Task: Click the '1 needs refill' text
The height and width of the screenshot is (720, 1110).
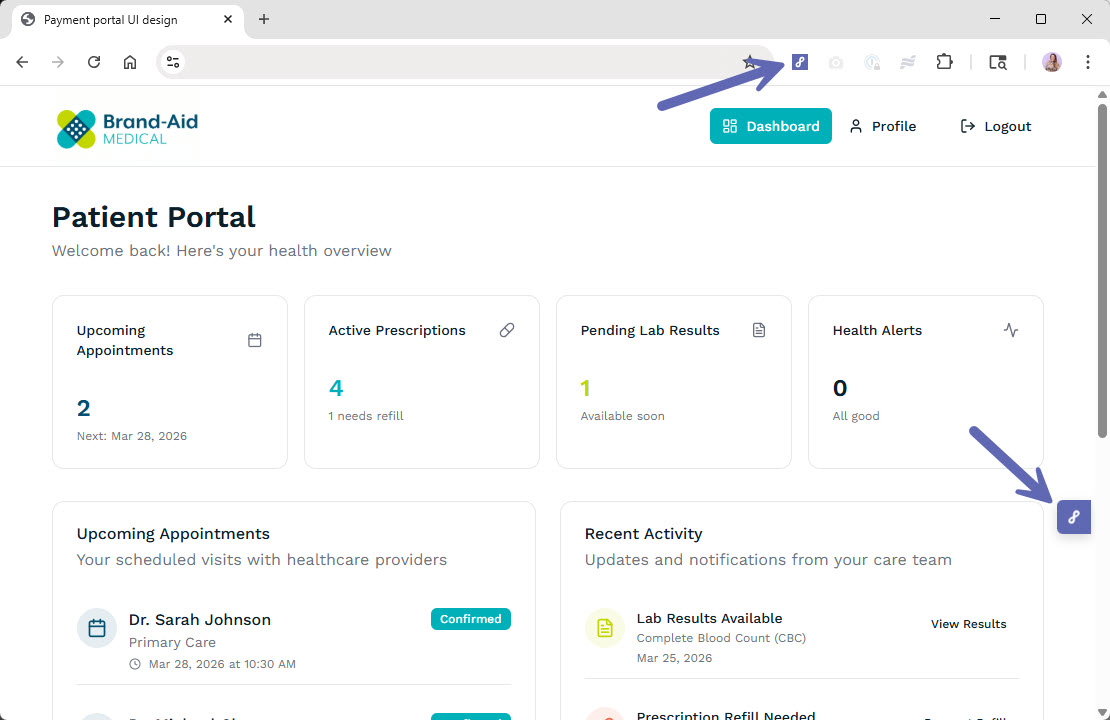Action: pyautogui.click(x=366, y=416)
